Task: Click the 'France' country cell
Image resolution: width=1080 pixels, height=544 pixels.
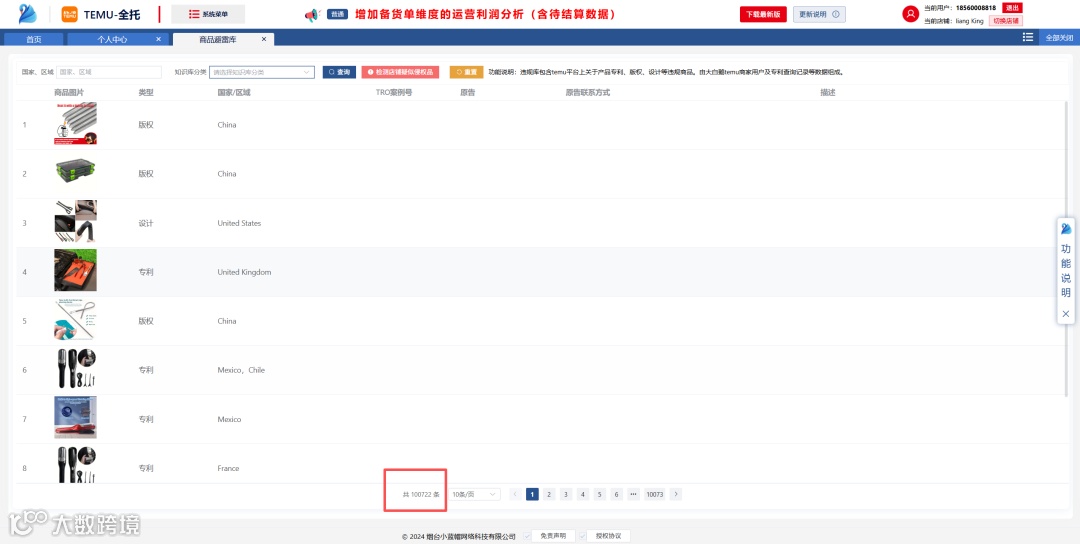Action: point(228,468)
